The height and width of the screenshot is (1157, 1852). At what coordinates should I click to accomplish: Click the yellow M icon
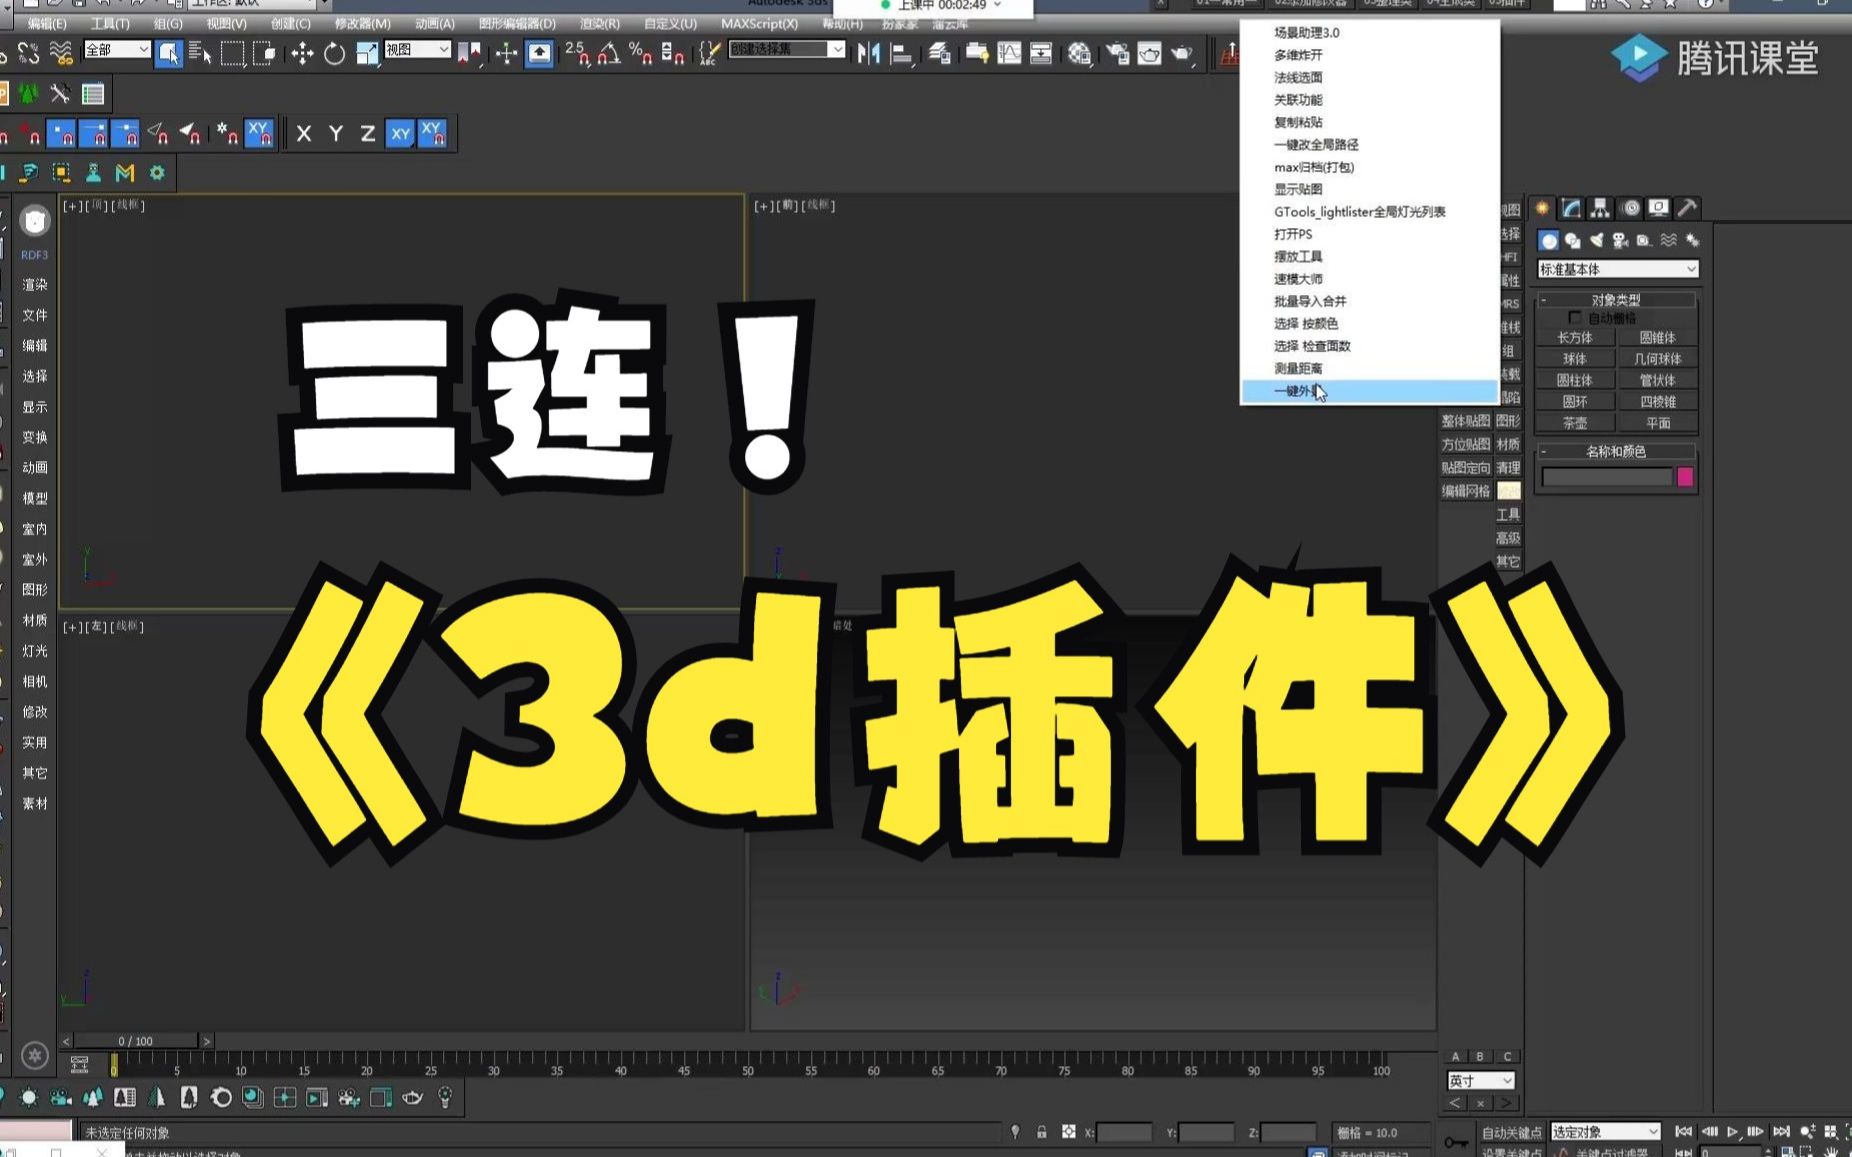(x=125, y=173)
